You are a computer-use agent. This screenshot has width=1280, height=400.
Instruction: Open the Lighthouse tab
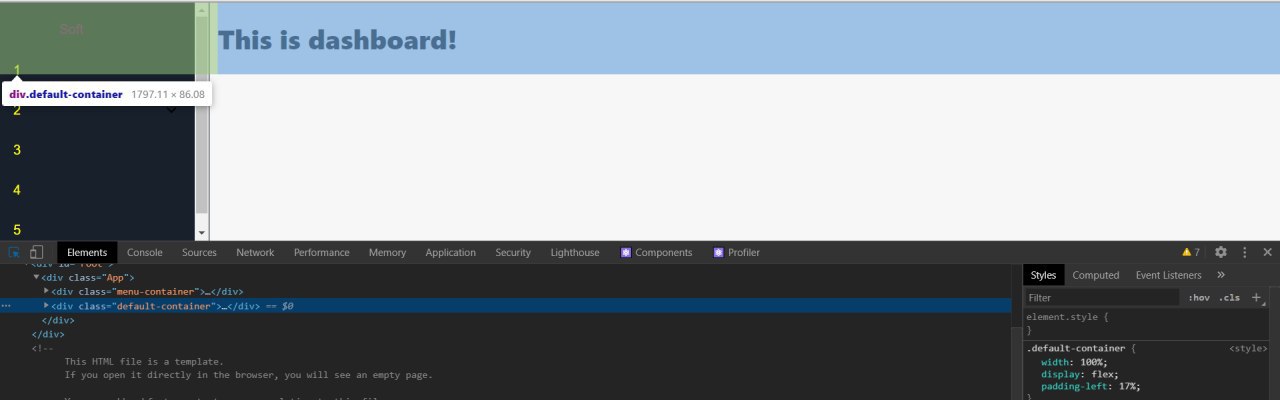[x=575, y=253]
